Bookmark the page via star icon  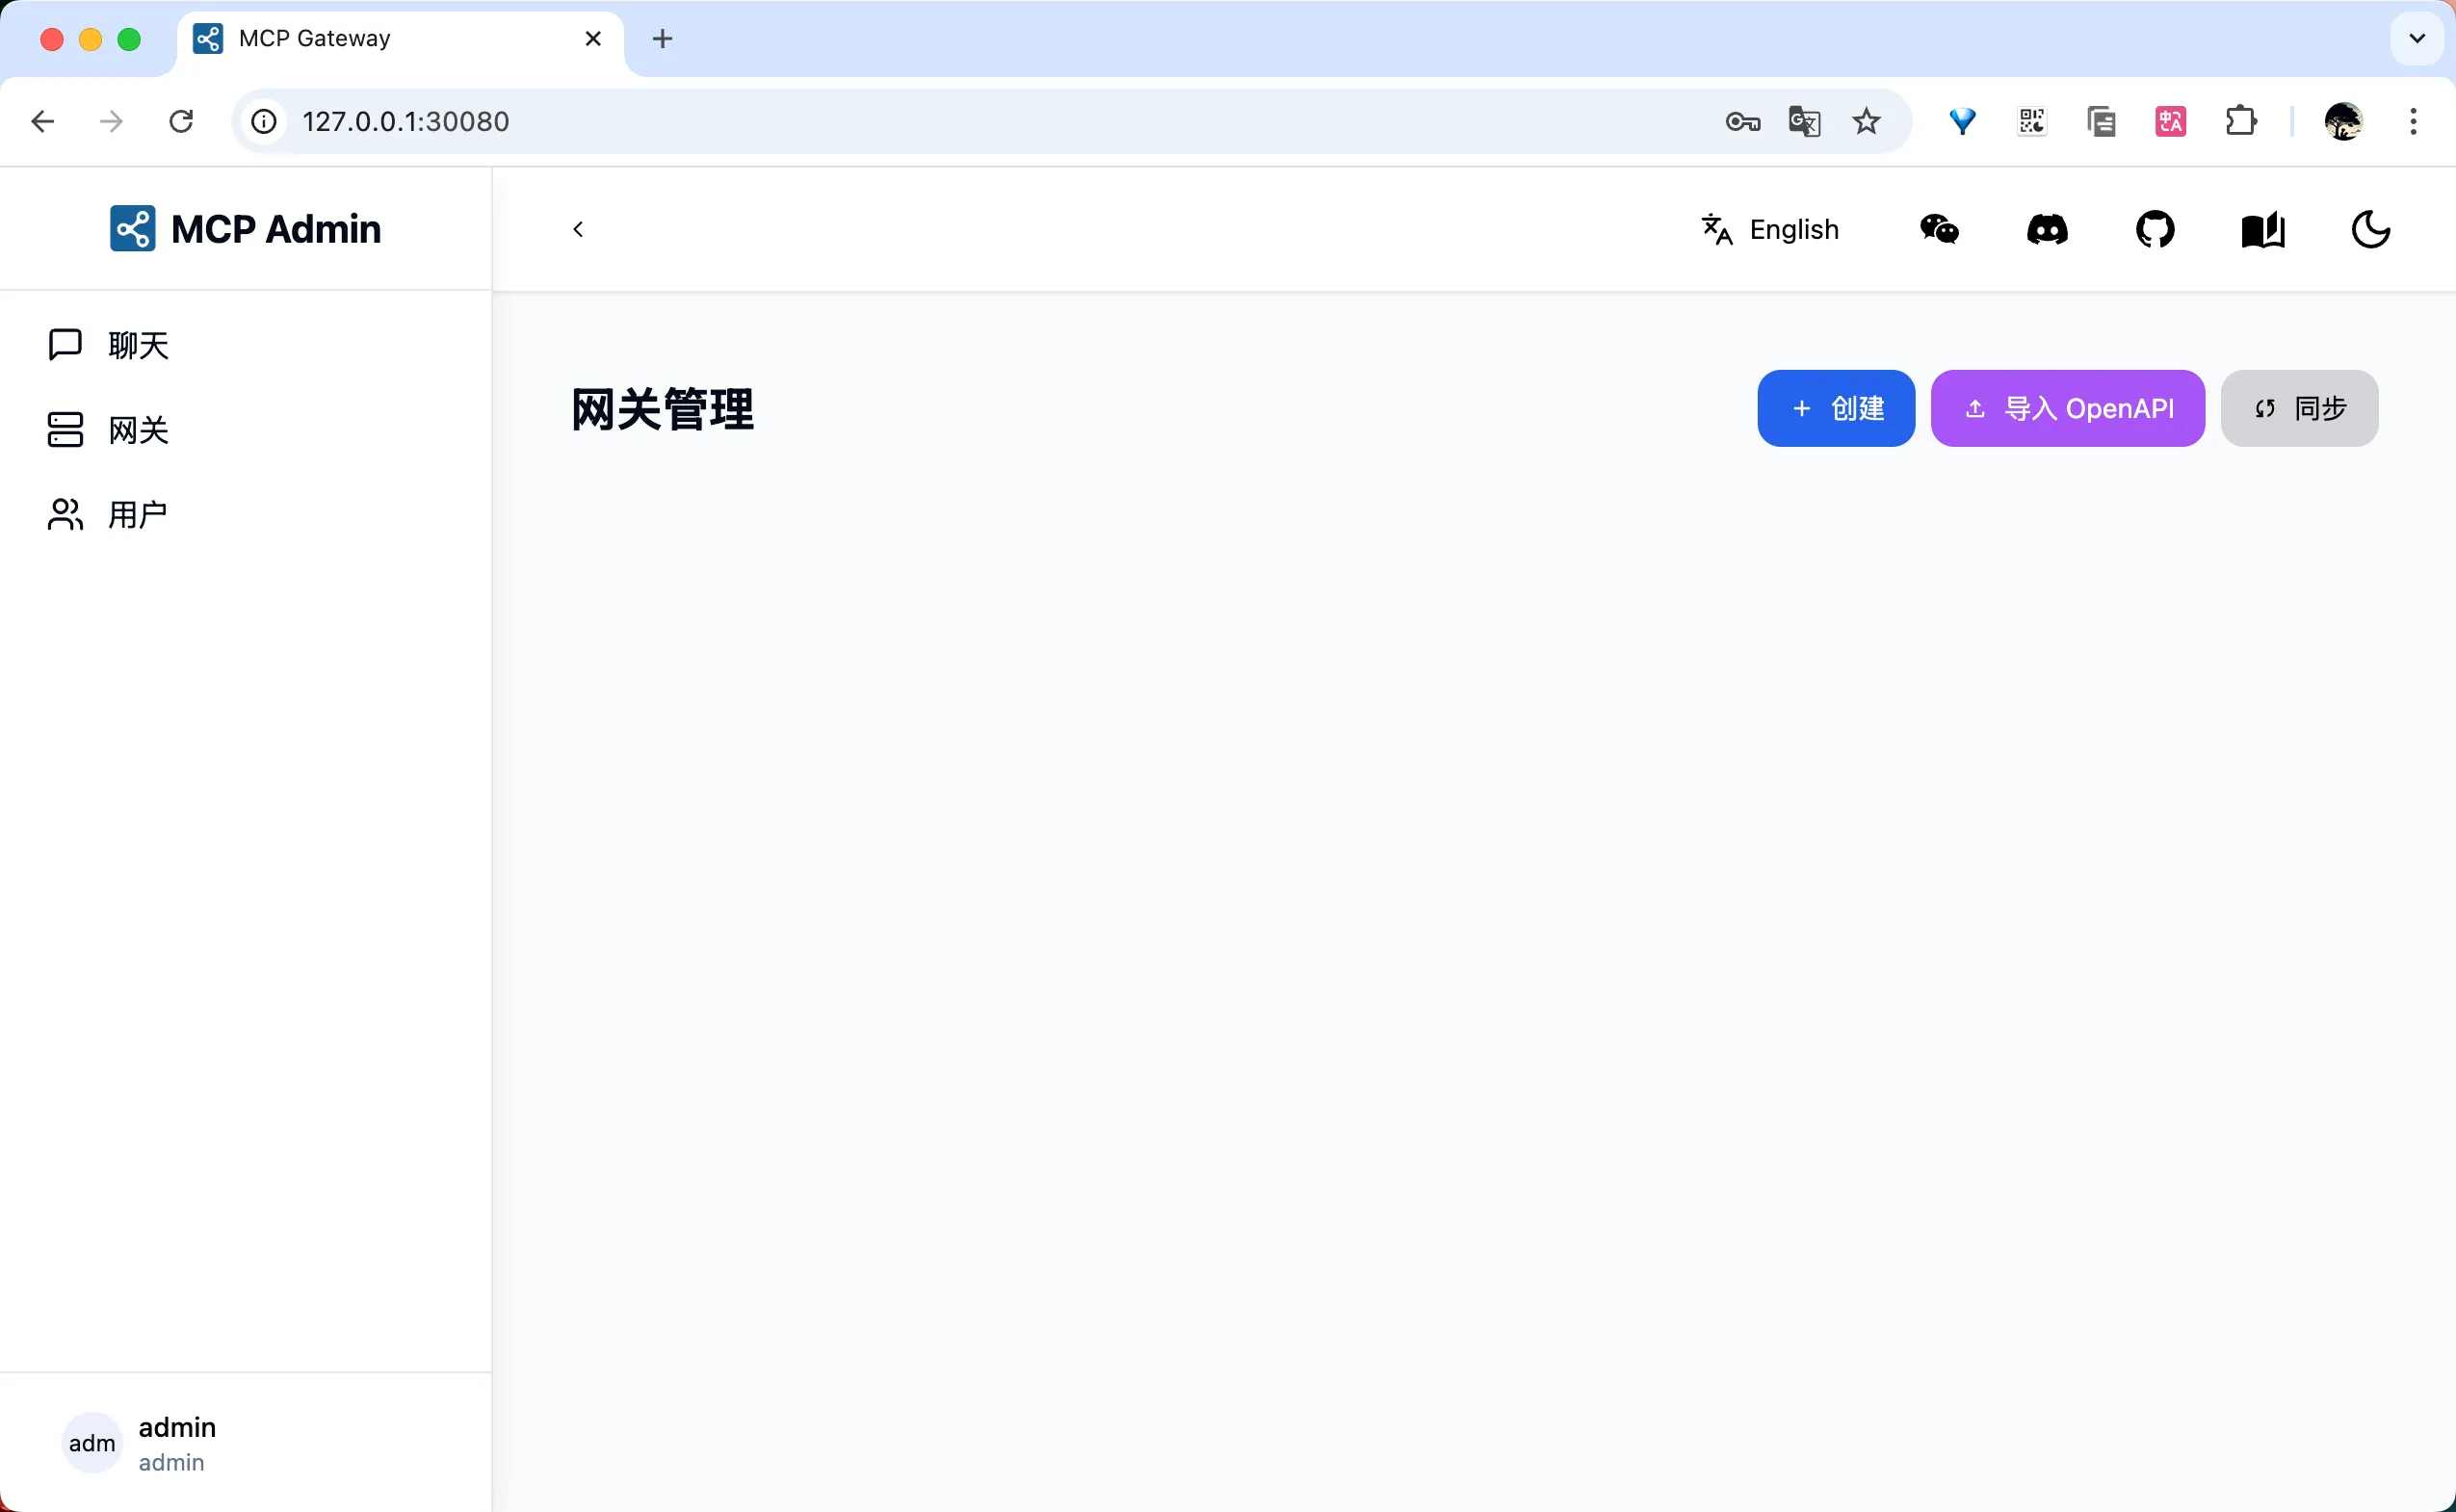point(1866,121)
